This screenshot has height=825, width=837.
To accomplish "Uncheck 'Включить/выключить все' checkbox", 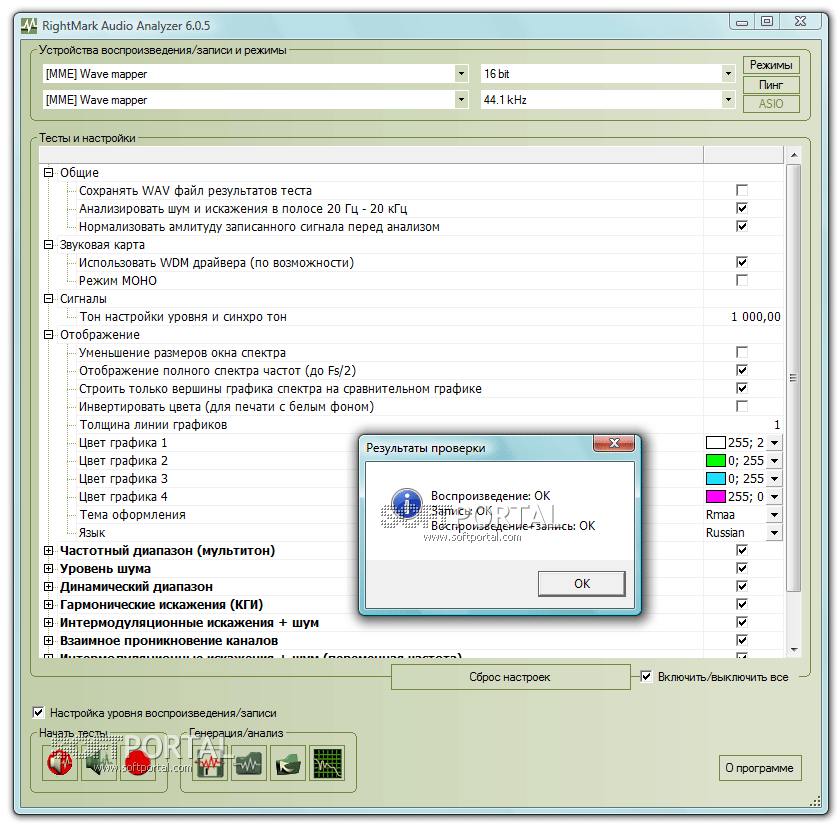I will click(x=646, y=677).
